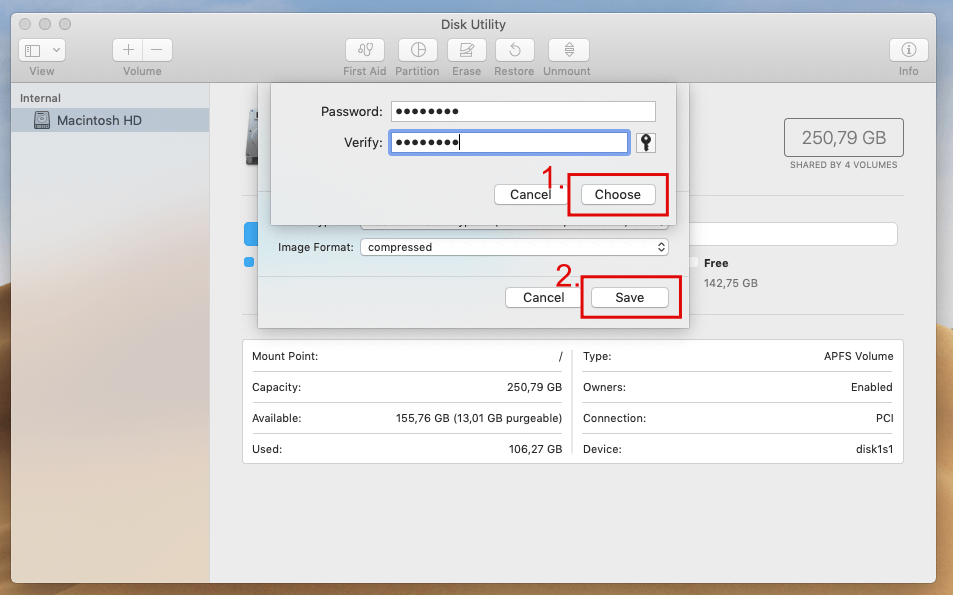Screen dimensions: 953x595
Task: Click the Restore toolbar icon
Action: [514, 50]
